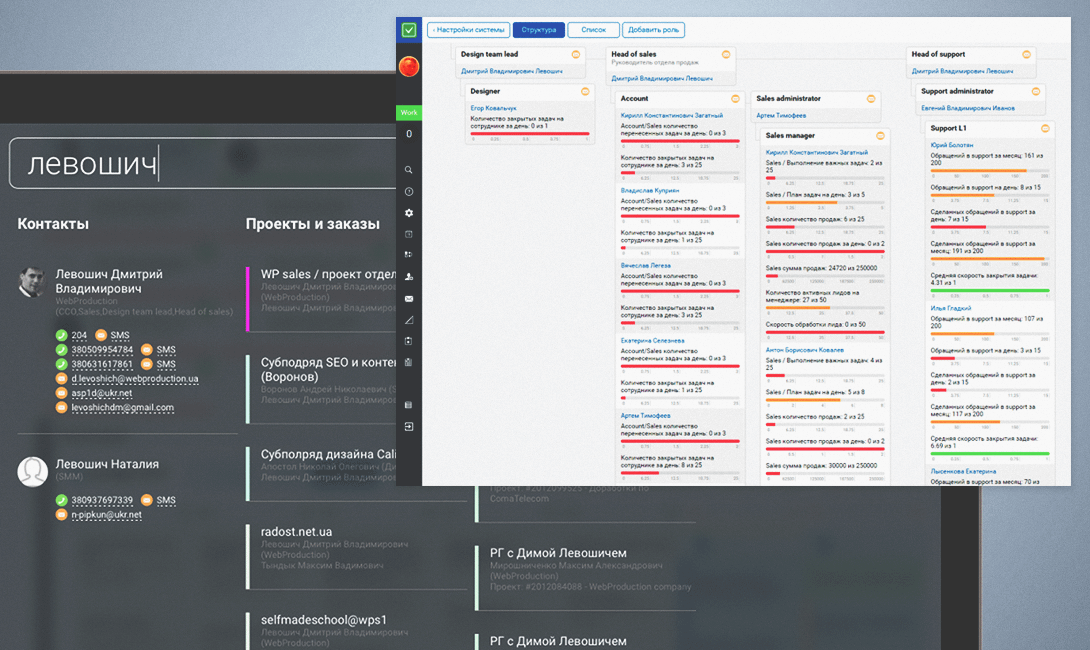Screen dimensions: 1090x650
Task: Click the sidebar icon just below the gear
Action: [x=409, y=234]
